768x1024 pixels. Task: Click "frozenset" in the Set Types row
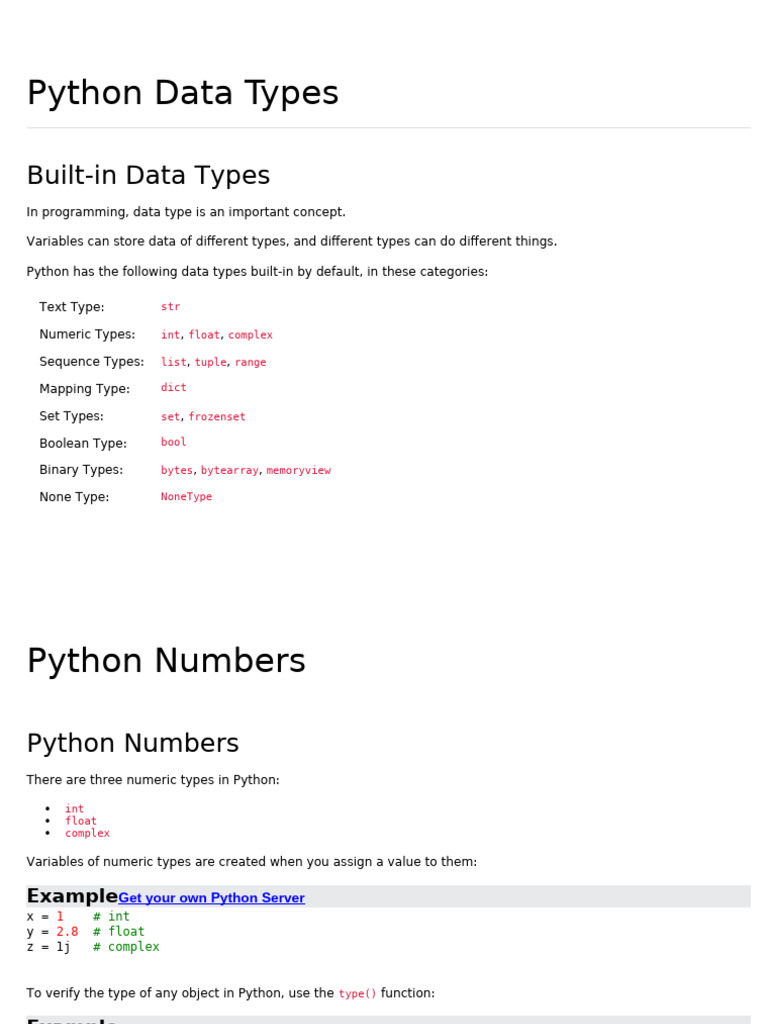(x=216, y=417)
